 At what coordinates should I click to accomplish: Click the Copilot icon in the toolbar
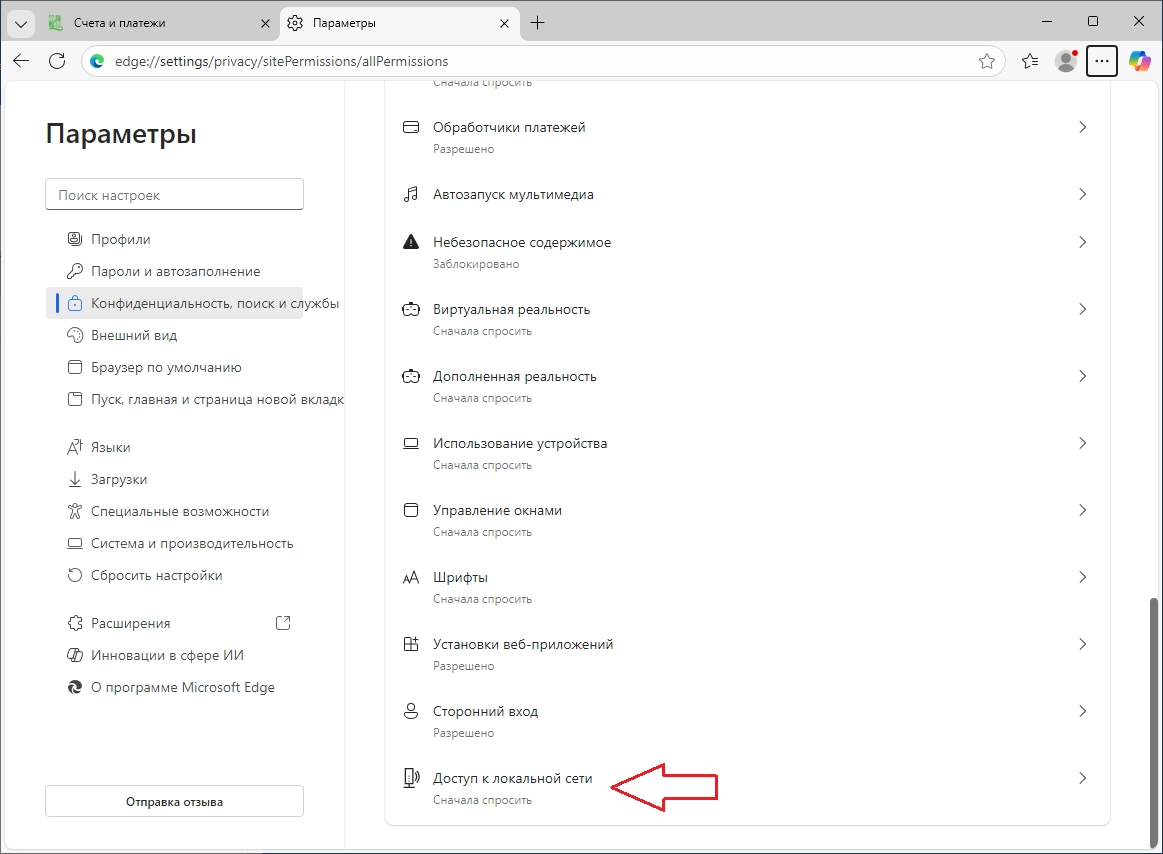click(x=1139, y=61)
